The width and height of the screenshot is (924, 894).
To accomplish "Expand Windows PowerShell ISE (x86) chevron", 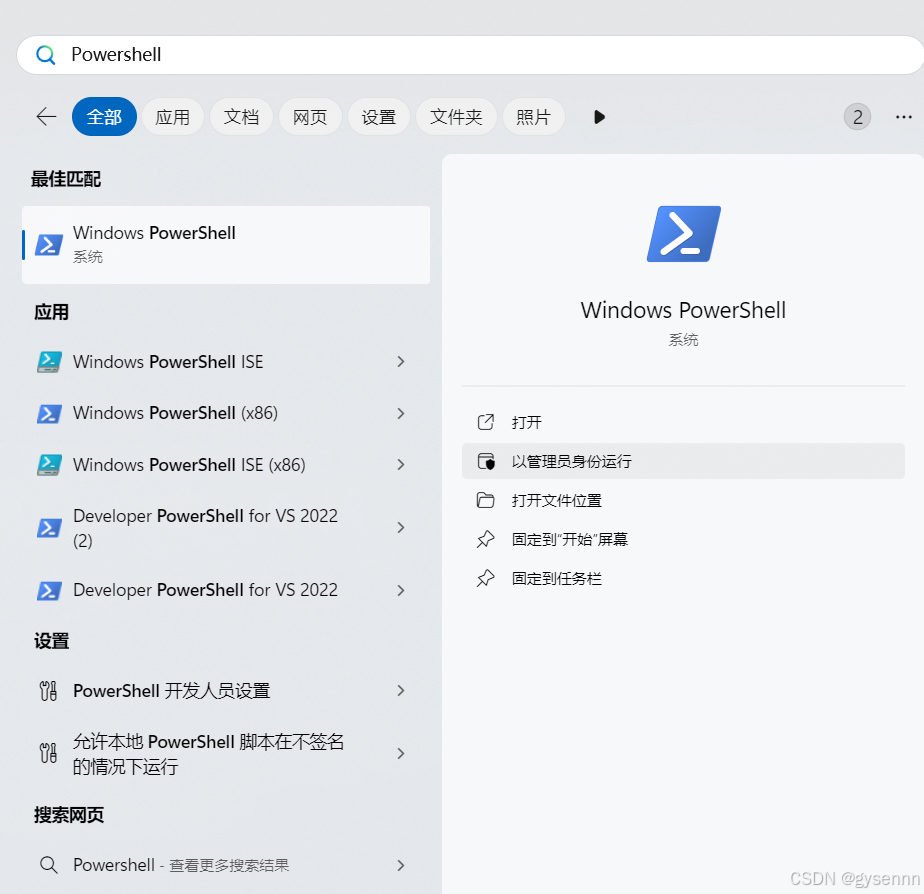I will point(401,465).
